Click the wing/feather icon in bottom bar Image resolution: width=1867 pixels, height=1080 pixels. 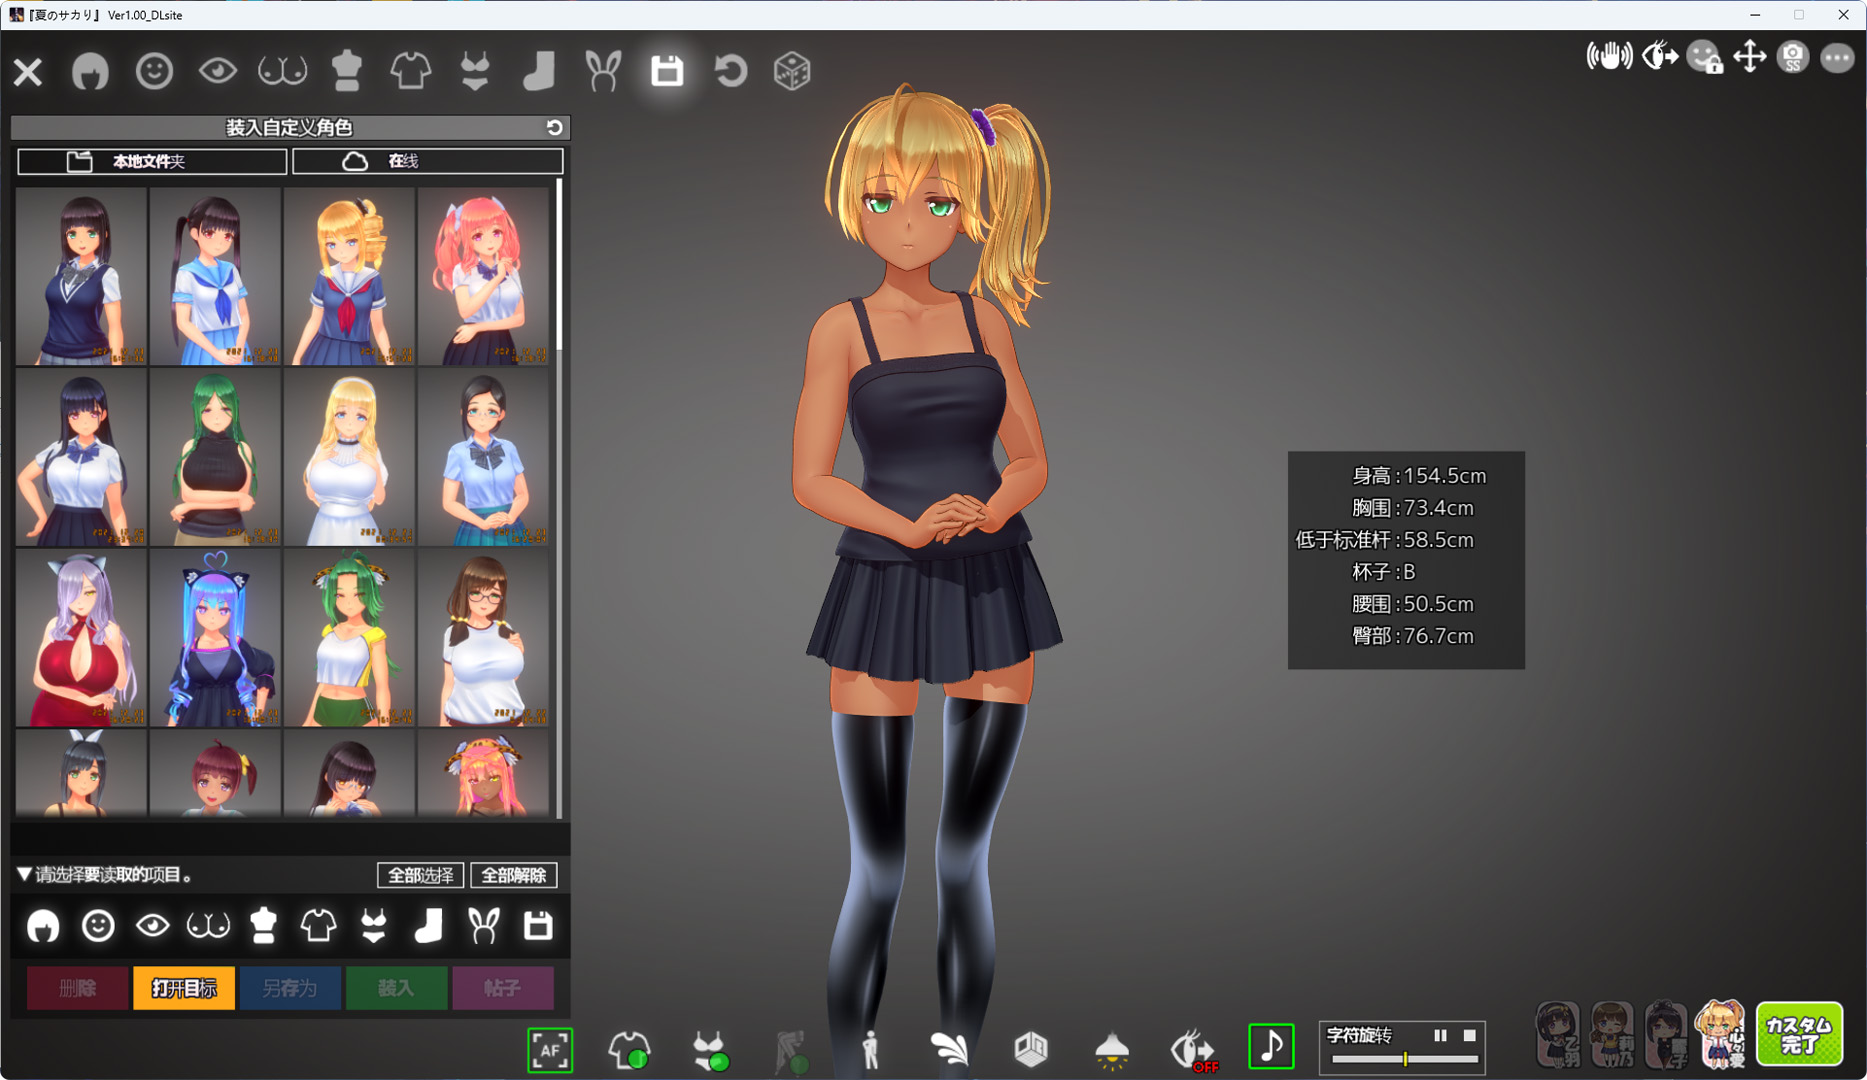point(950,1050)
